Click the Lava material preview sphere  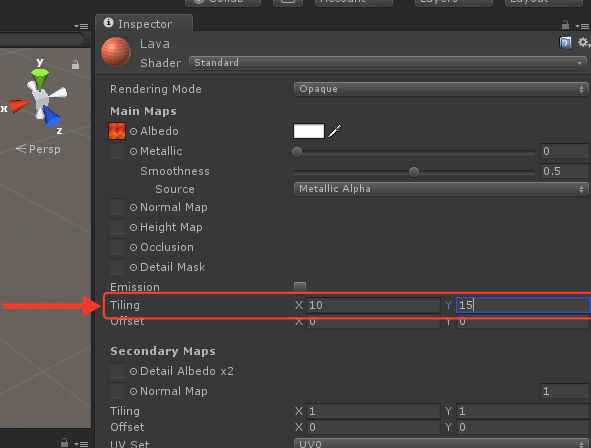click(116, 52)
